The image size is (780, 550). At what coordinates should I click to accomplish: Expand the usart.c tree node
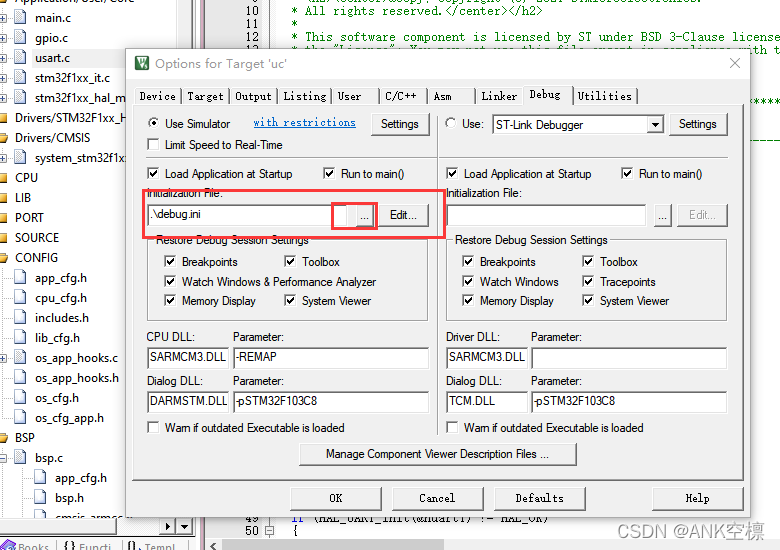point(3,58)
